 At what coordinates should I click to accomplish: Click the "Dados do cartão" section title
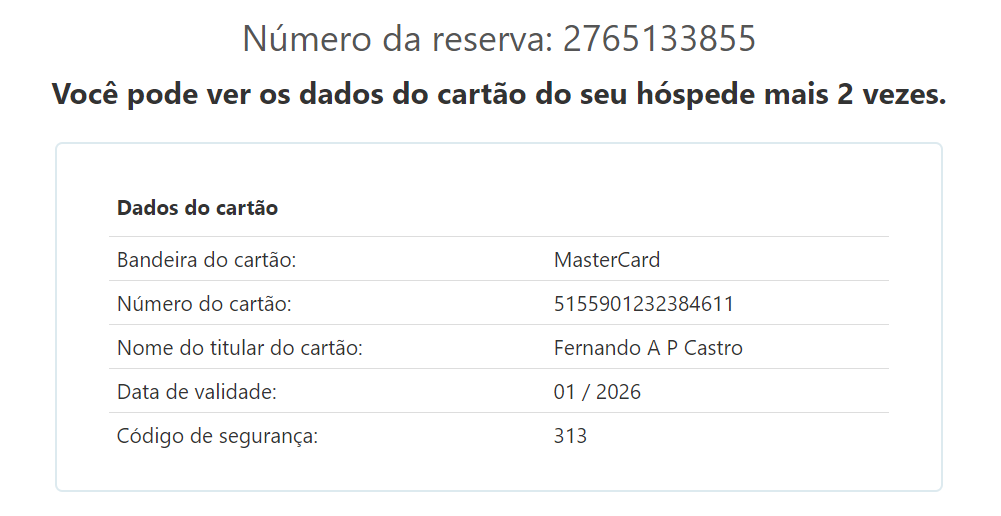click(x=197, y=208)
